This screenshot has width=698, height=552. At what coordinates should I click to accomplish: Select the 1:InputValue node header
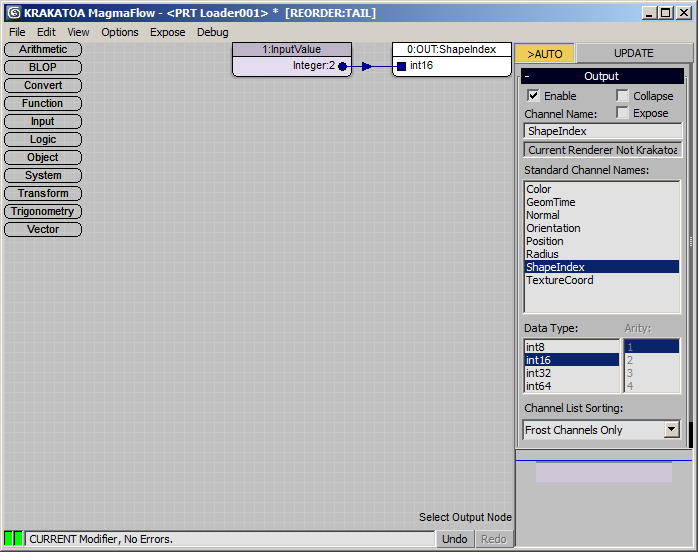292,49
